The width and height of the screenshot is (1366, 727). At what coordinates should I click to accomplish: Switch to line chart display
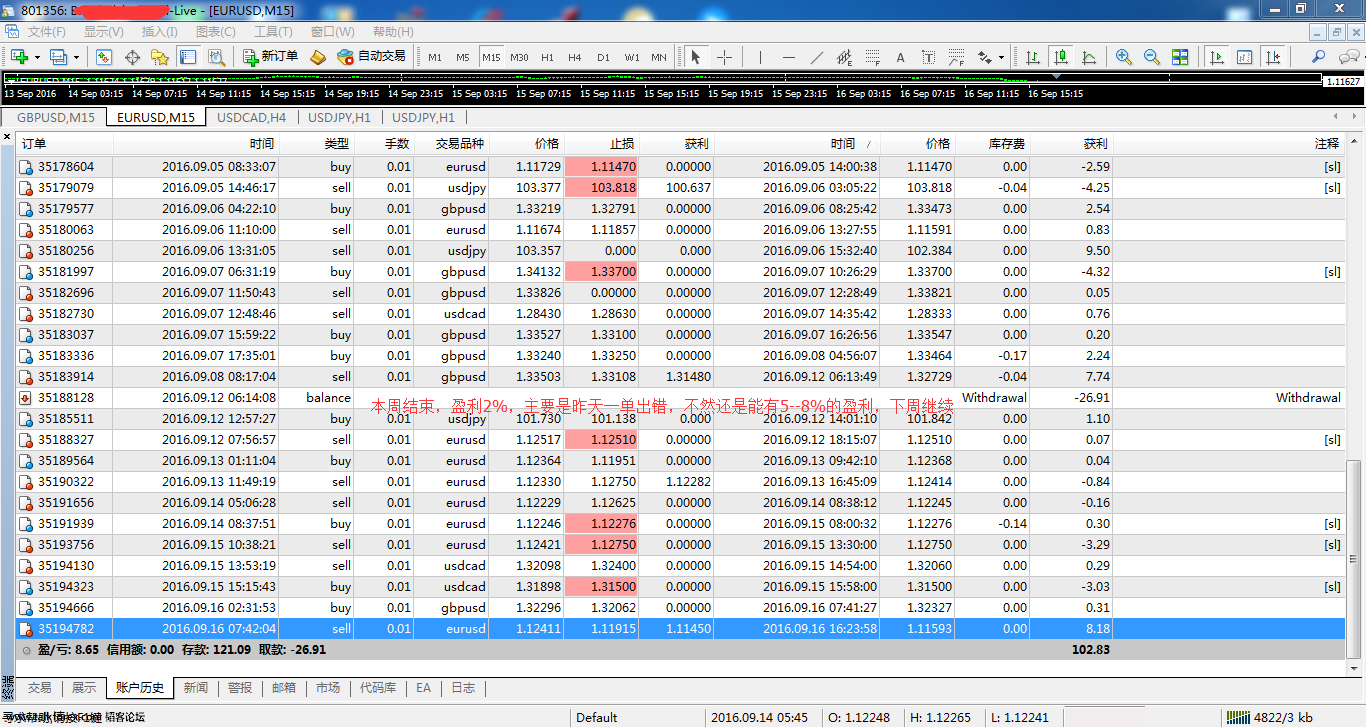pyautogui.click(x=1089, y=57)
